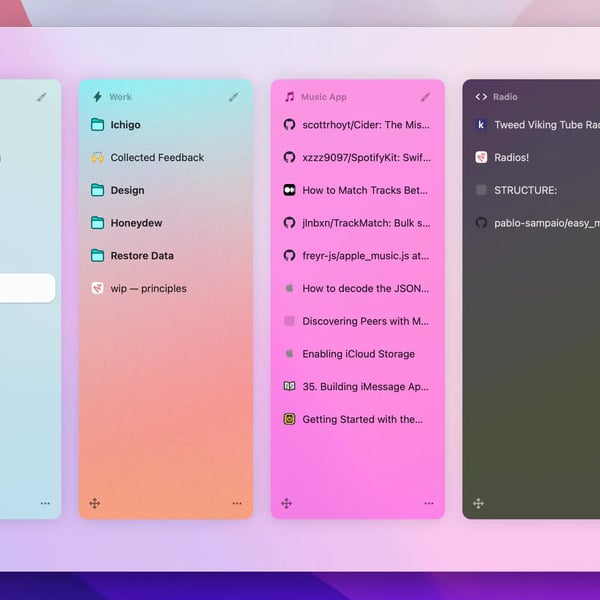
Task: Open Enabling iCloud Storage Apple link
Action: click(x=358, y=354)
